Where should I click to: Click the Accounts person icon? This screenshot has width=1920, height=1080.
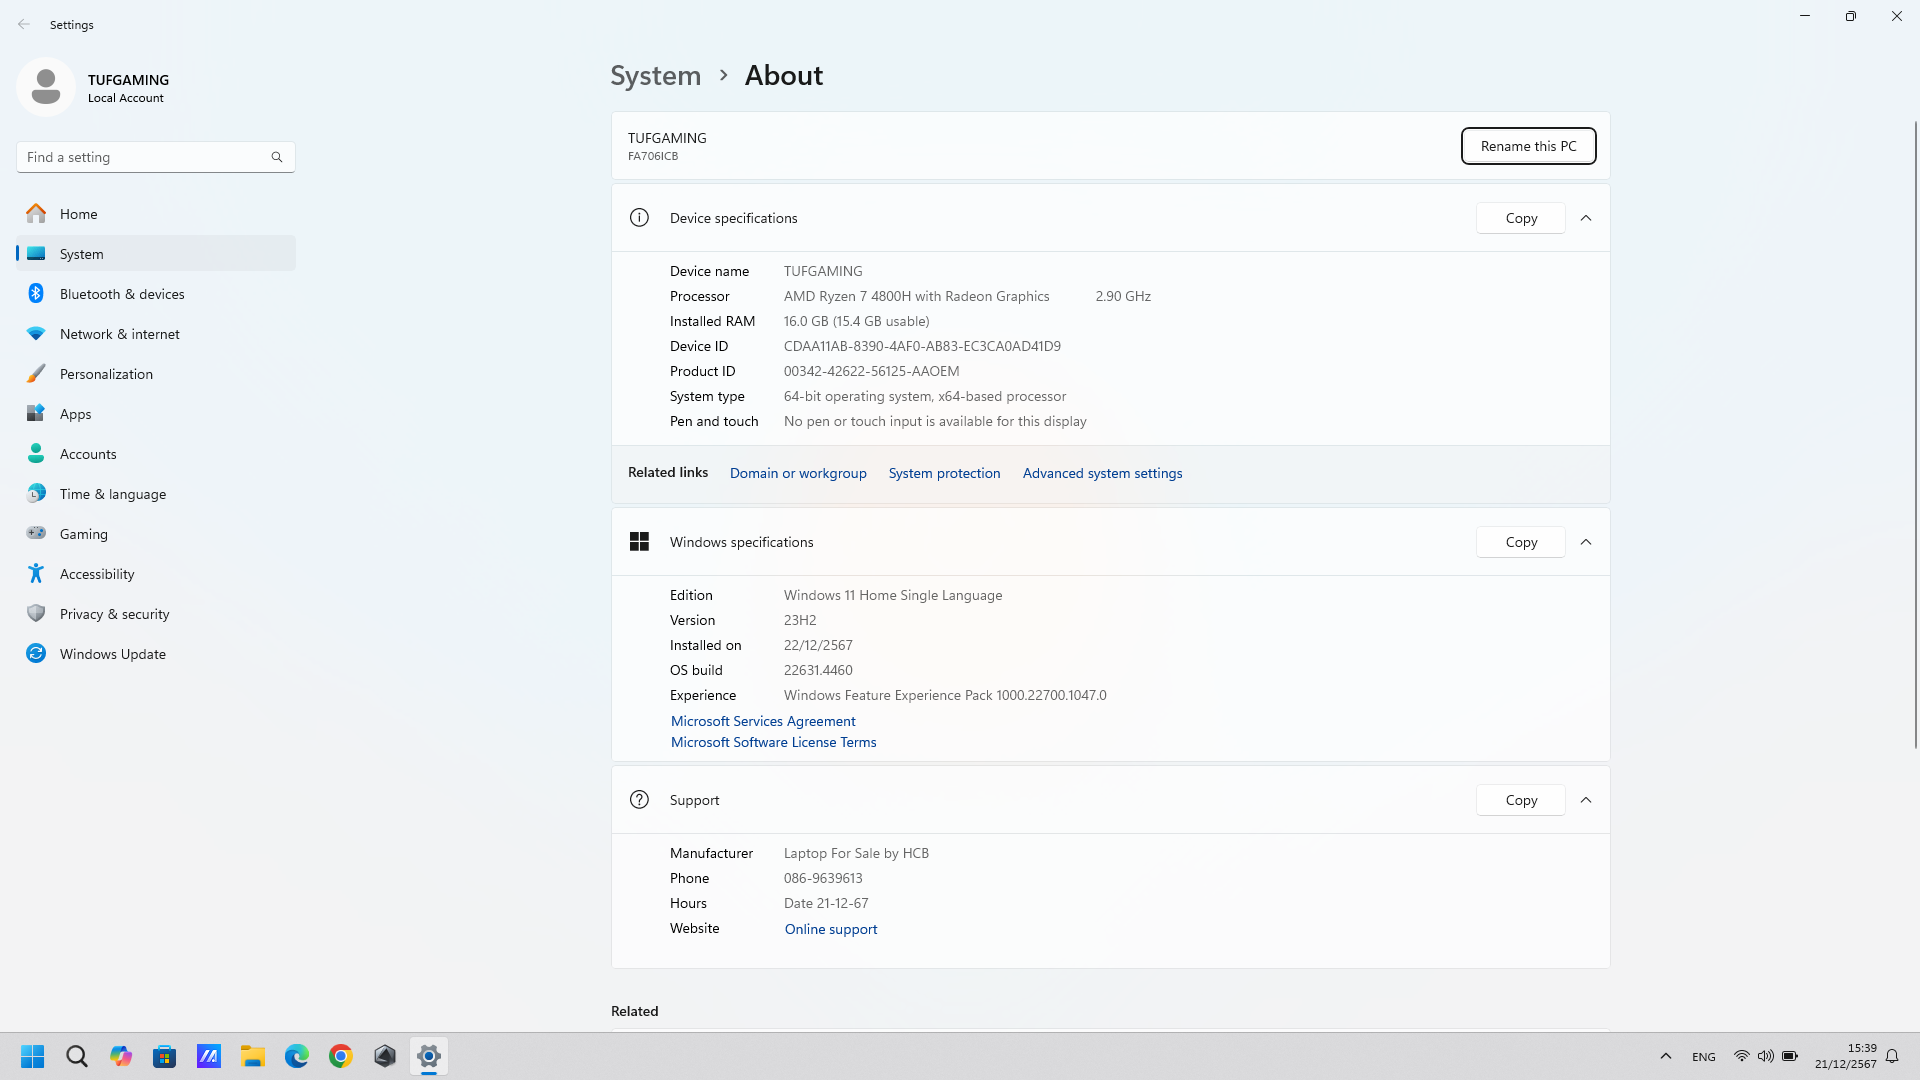(36, 454)
